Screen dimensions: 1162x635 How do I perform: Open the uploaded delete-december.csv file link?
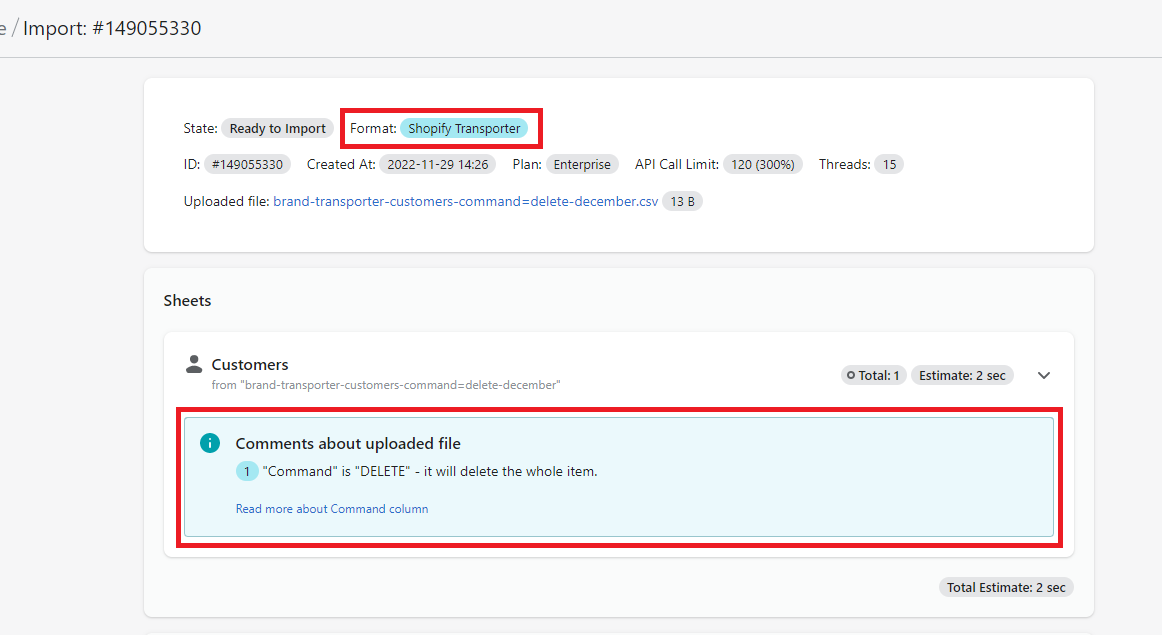pos(465,201)
